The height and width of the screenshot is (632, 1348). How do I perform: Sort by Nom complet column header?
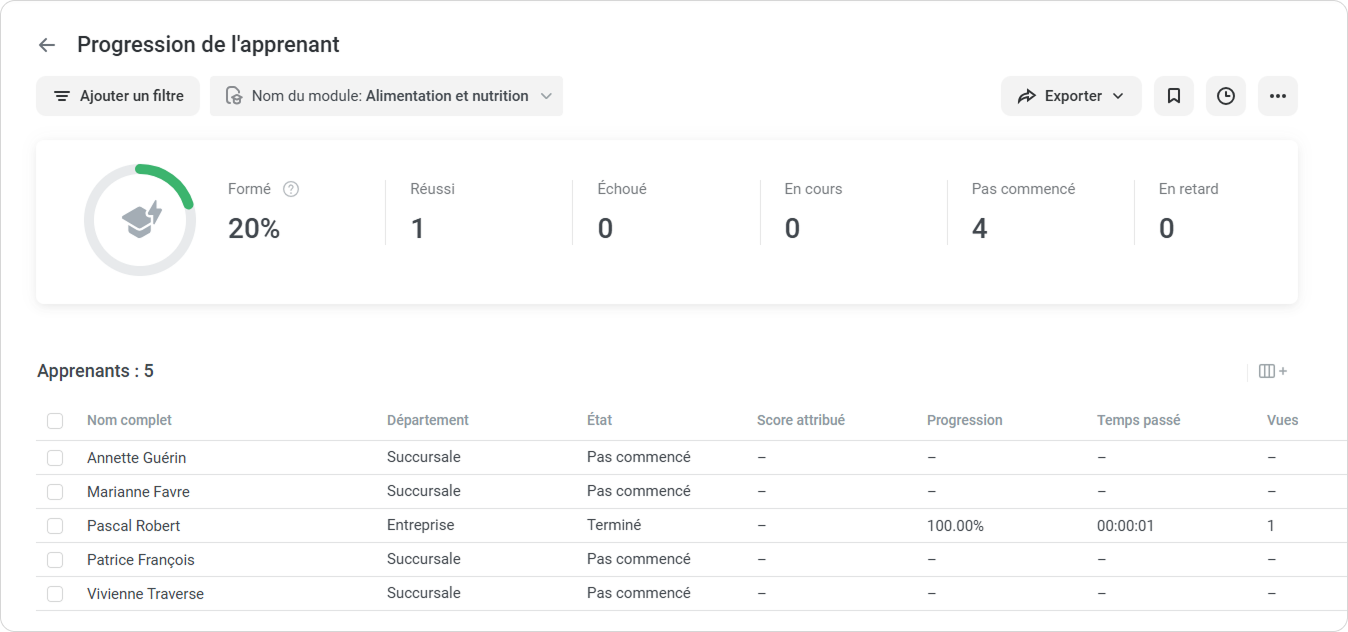pos(129,420)
